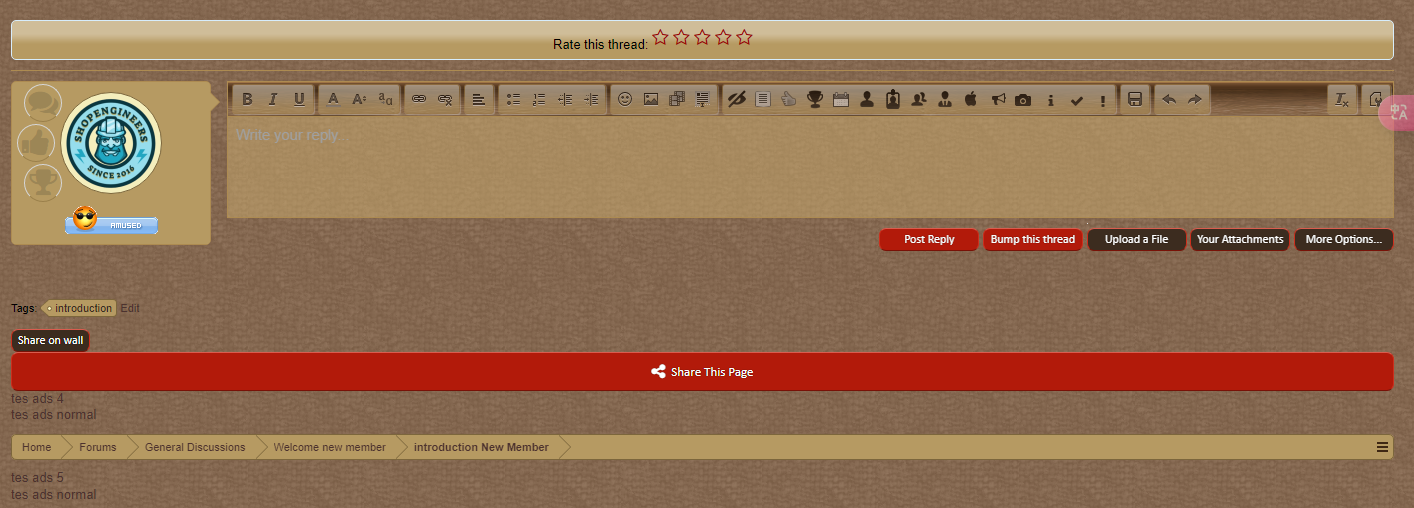
Task: Click the Share on wall button
Action: pyautogui.click(x=51, y=341)
